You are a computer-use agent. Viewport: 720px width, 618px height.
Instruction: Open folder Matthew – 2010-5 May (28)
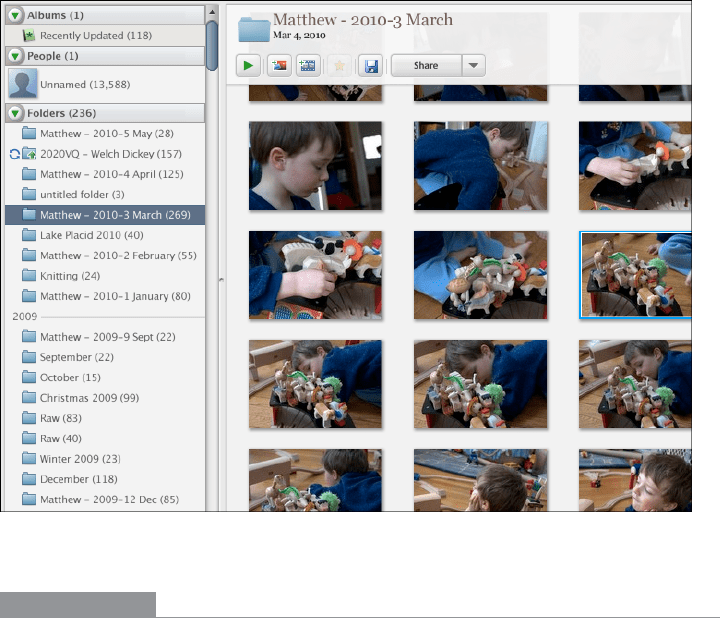(105, 134)
